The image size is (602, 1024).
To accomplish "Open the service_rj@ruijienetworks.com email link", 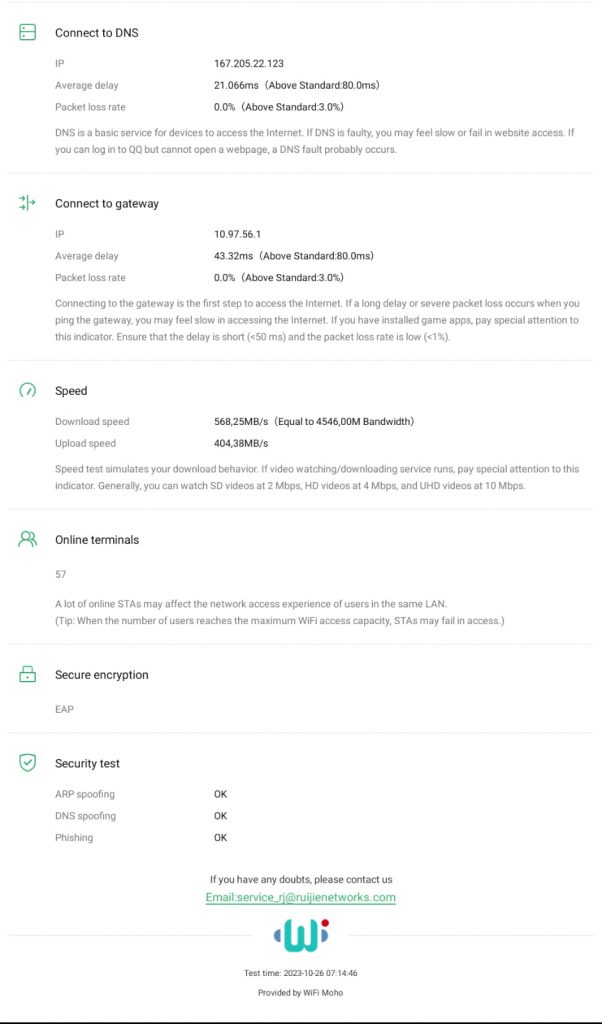I will pos(301,898).
